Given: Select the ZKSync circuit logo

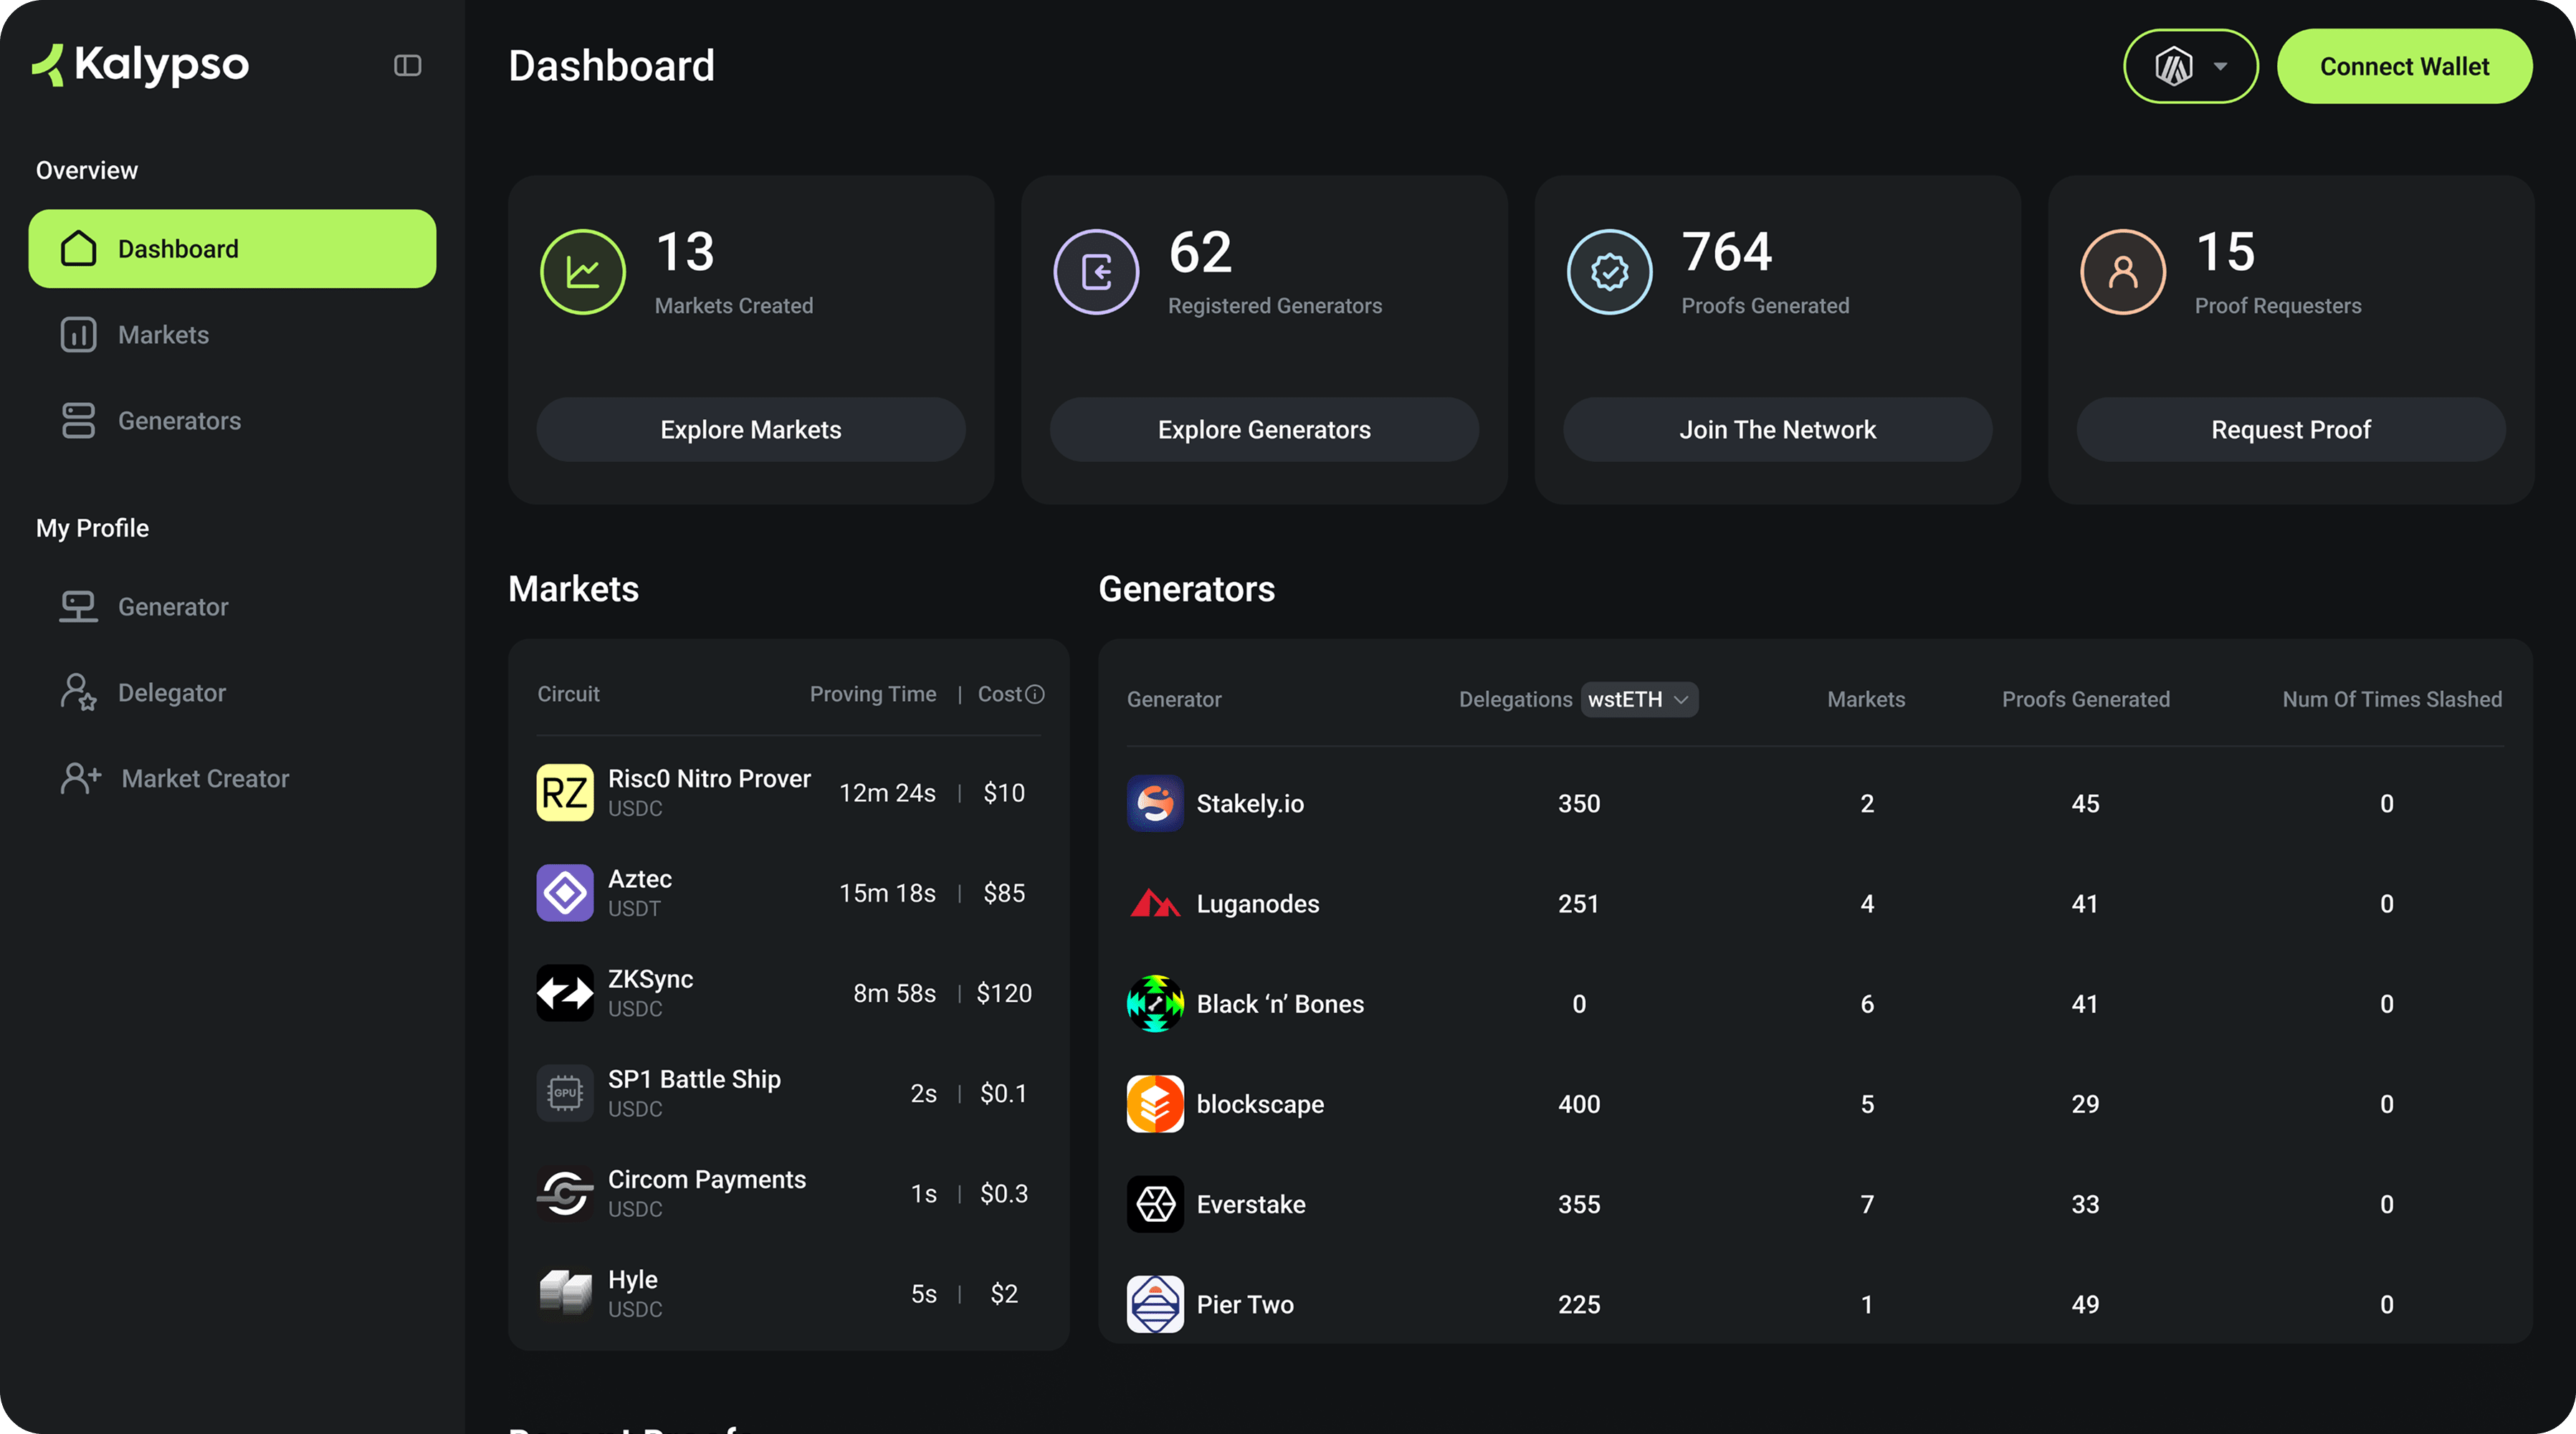Looking at the screenshot, I should [564, 992].
